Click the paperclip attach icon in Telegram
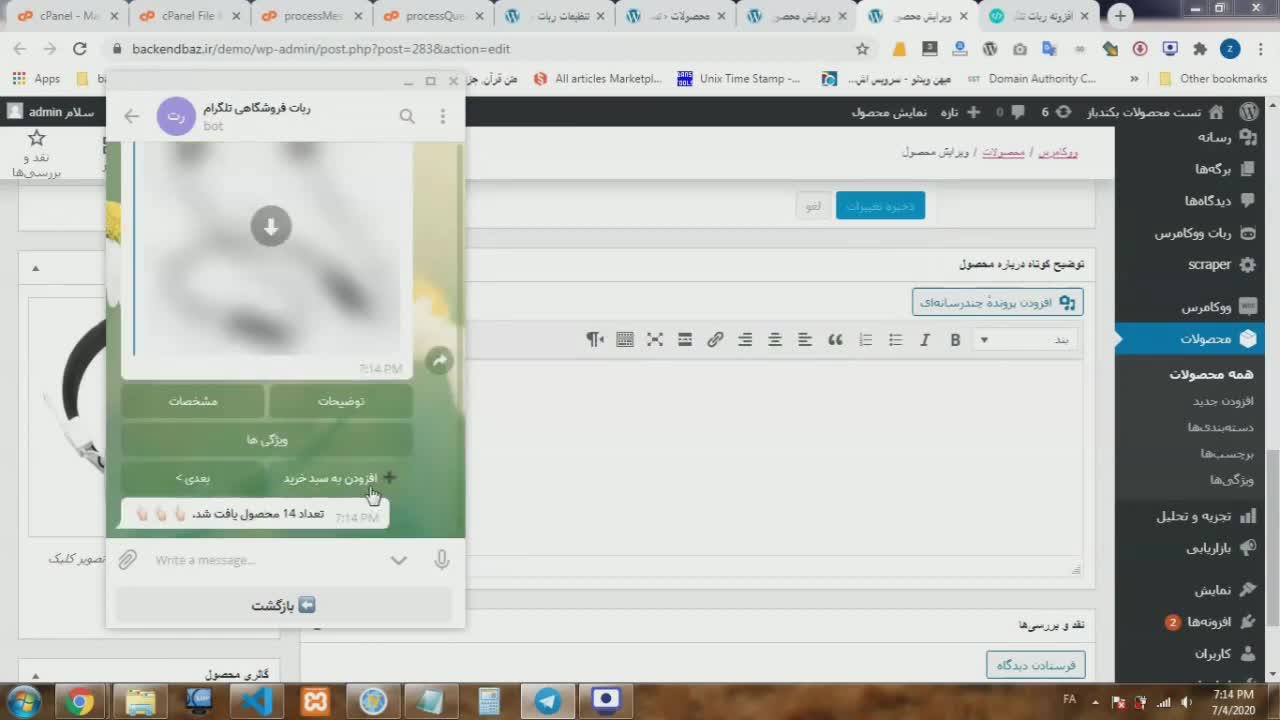 tap(127, 560)
